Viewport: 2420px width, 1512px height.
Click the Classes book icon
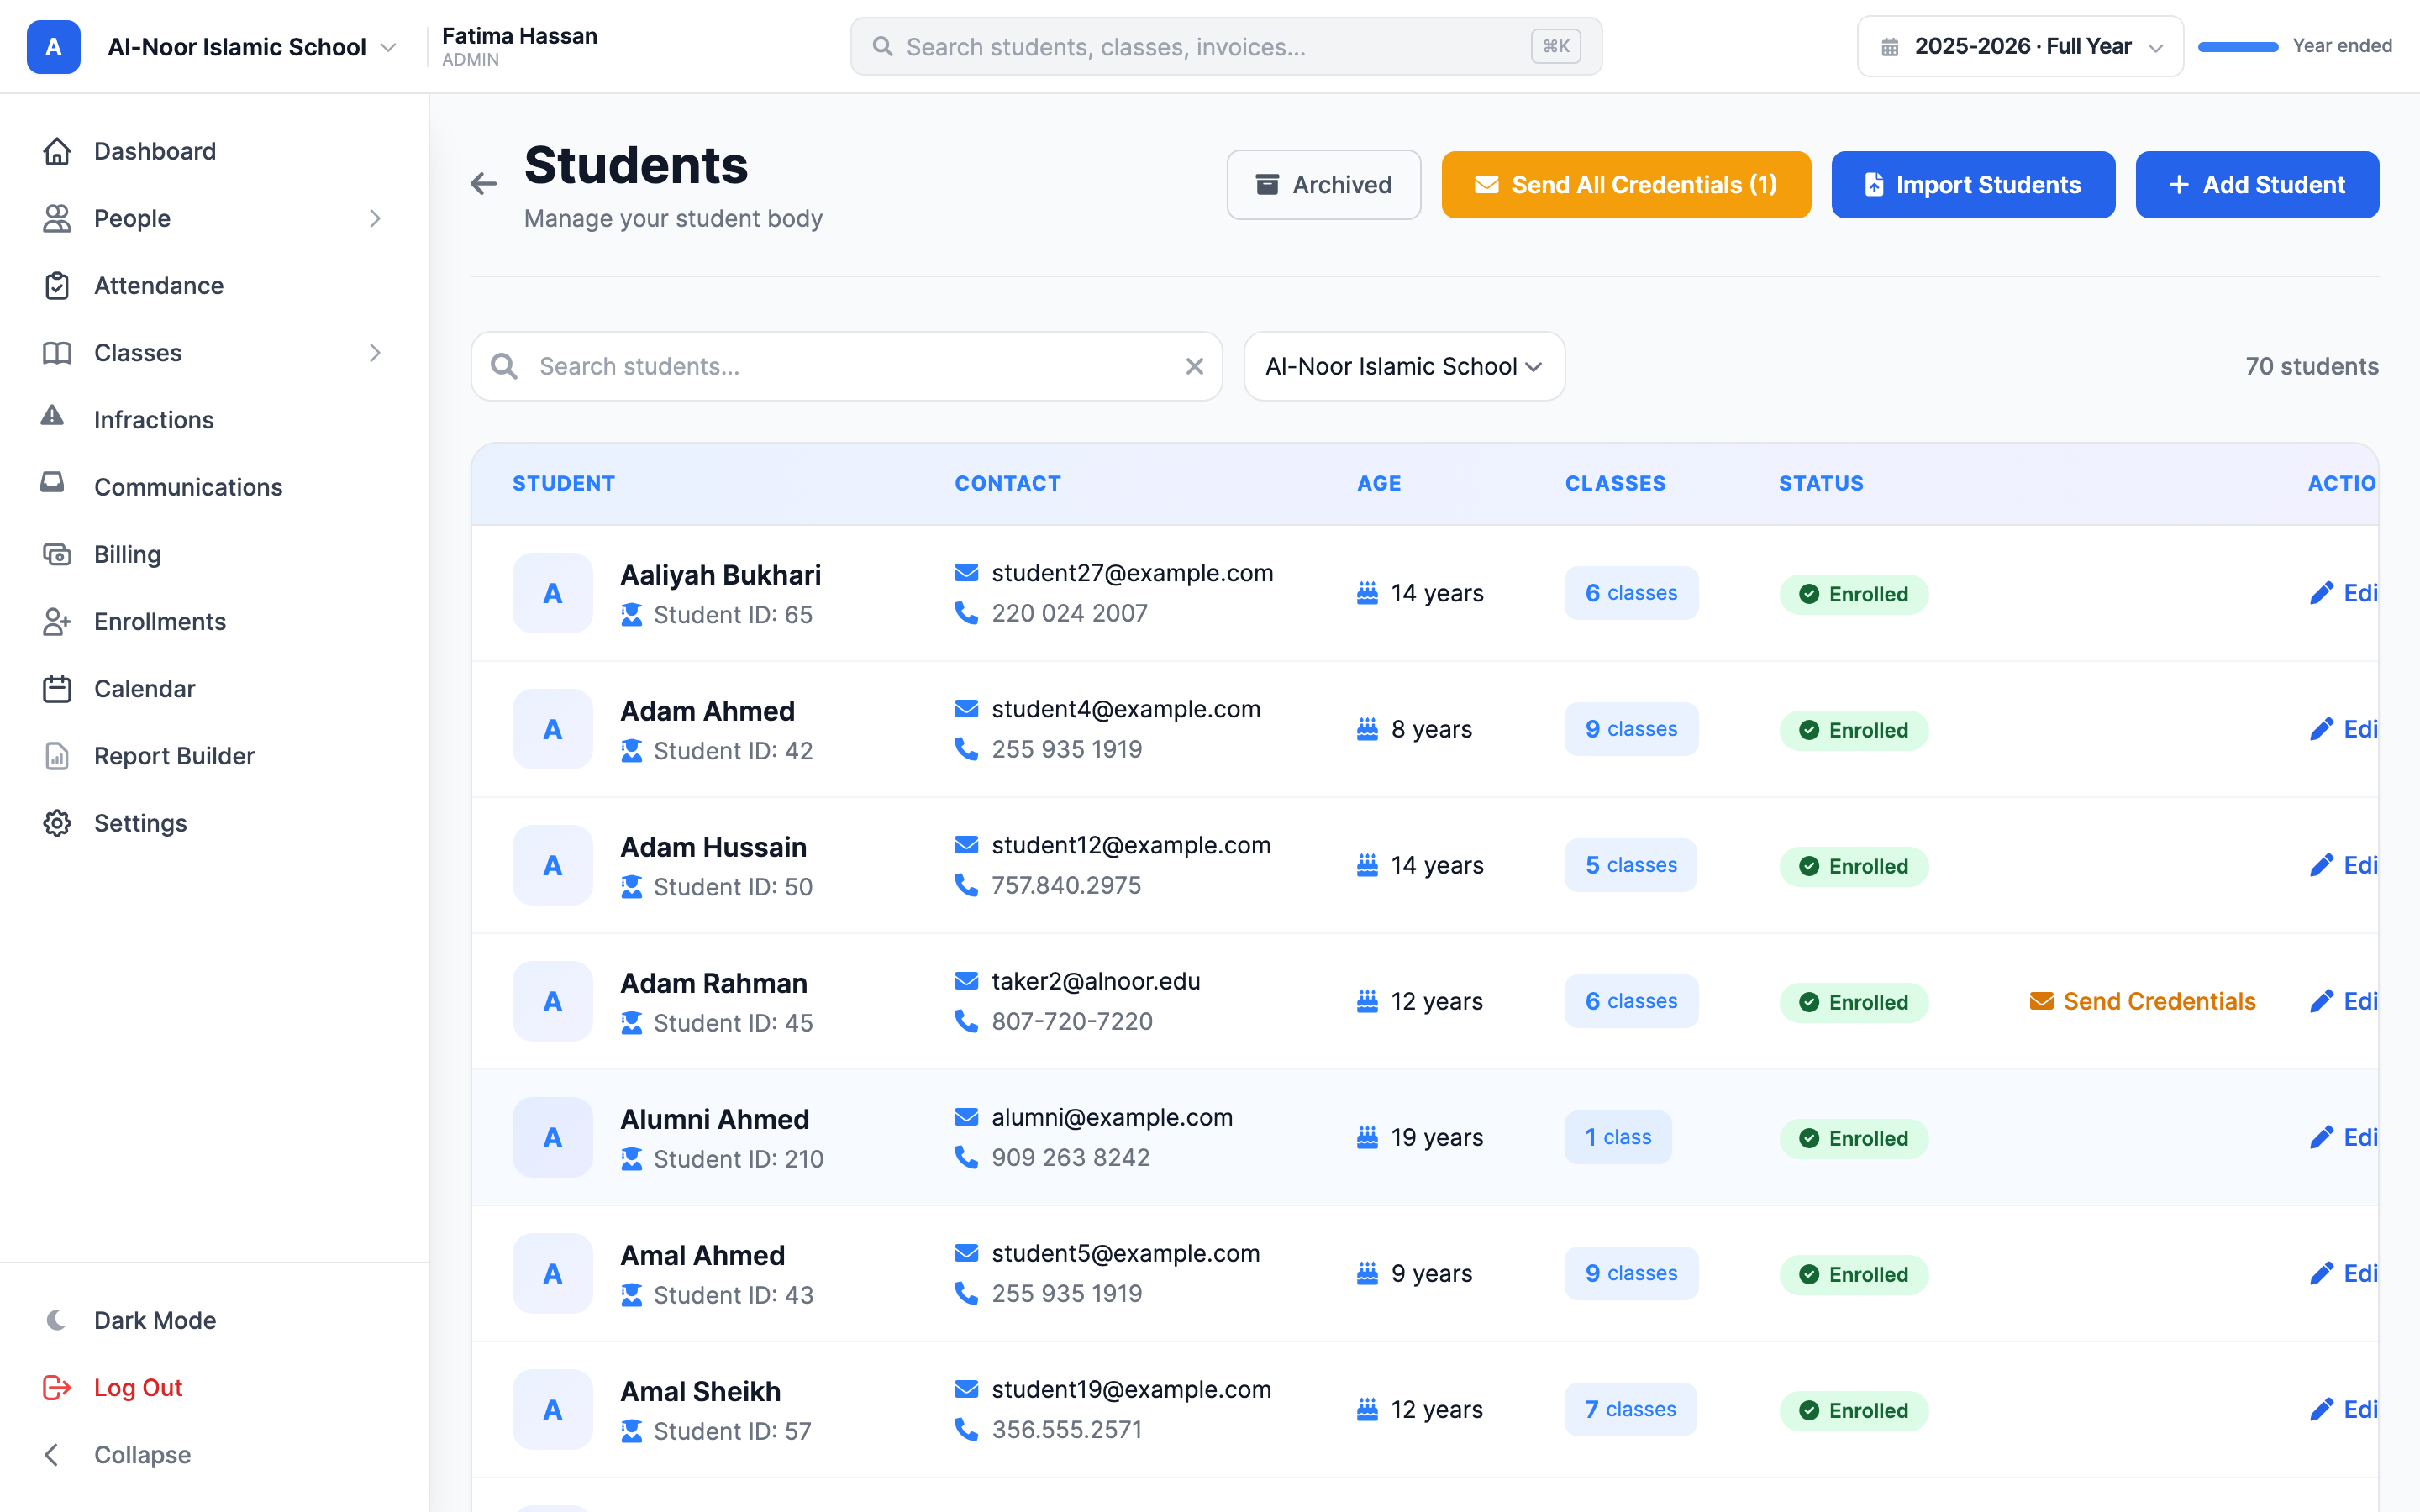[57, 353]
